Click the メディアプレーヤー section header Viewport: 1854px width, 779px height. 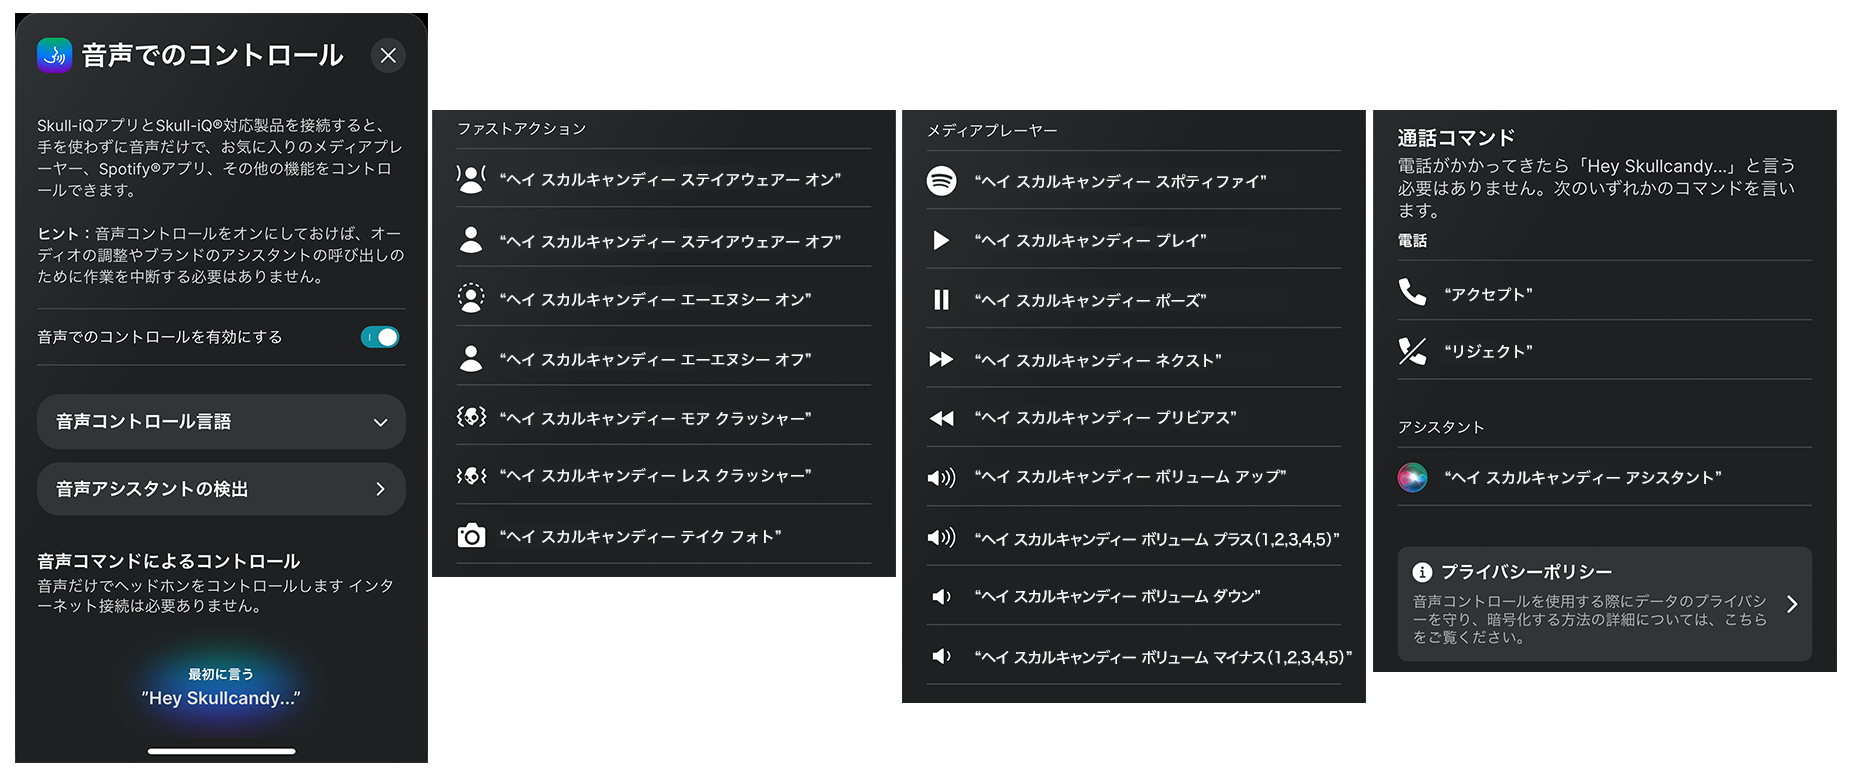click(x=992, y=131)
